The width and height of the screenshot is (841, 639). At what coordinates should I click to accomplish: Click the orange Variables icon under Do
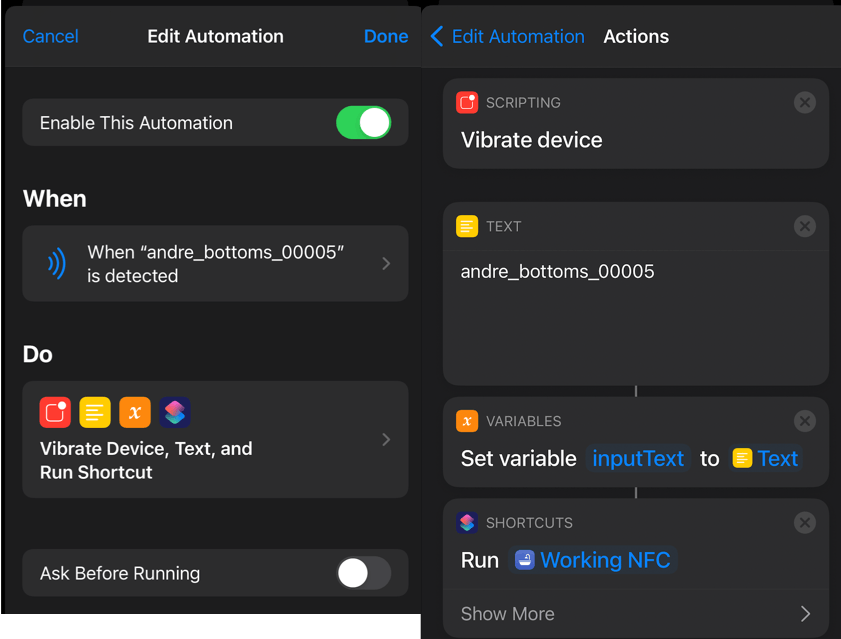tap(135, 412)
